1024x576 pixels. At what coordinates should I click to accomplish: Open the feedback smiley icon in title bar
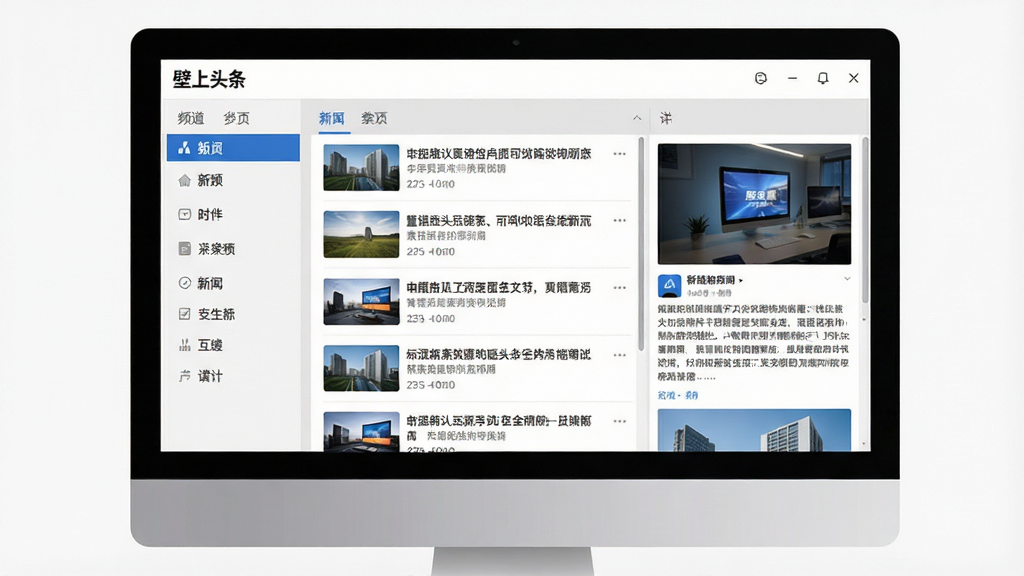(x=761, y=78)
